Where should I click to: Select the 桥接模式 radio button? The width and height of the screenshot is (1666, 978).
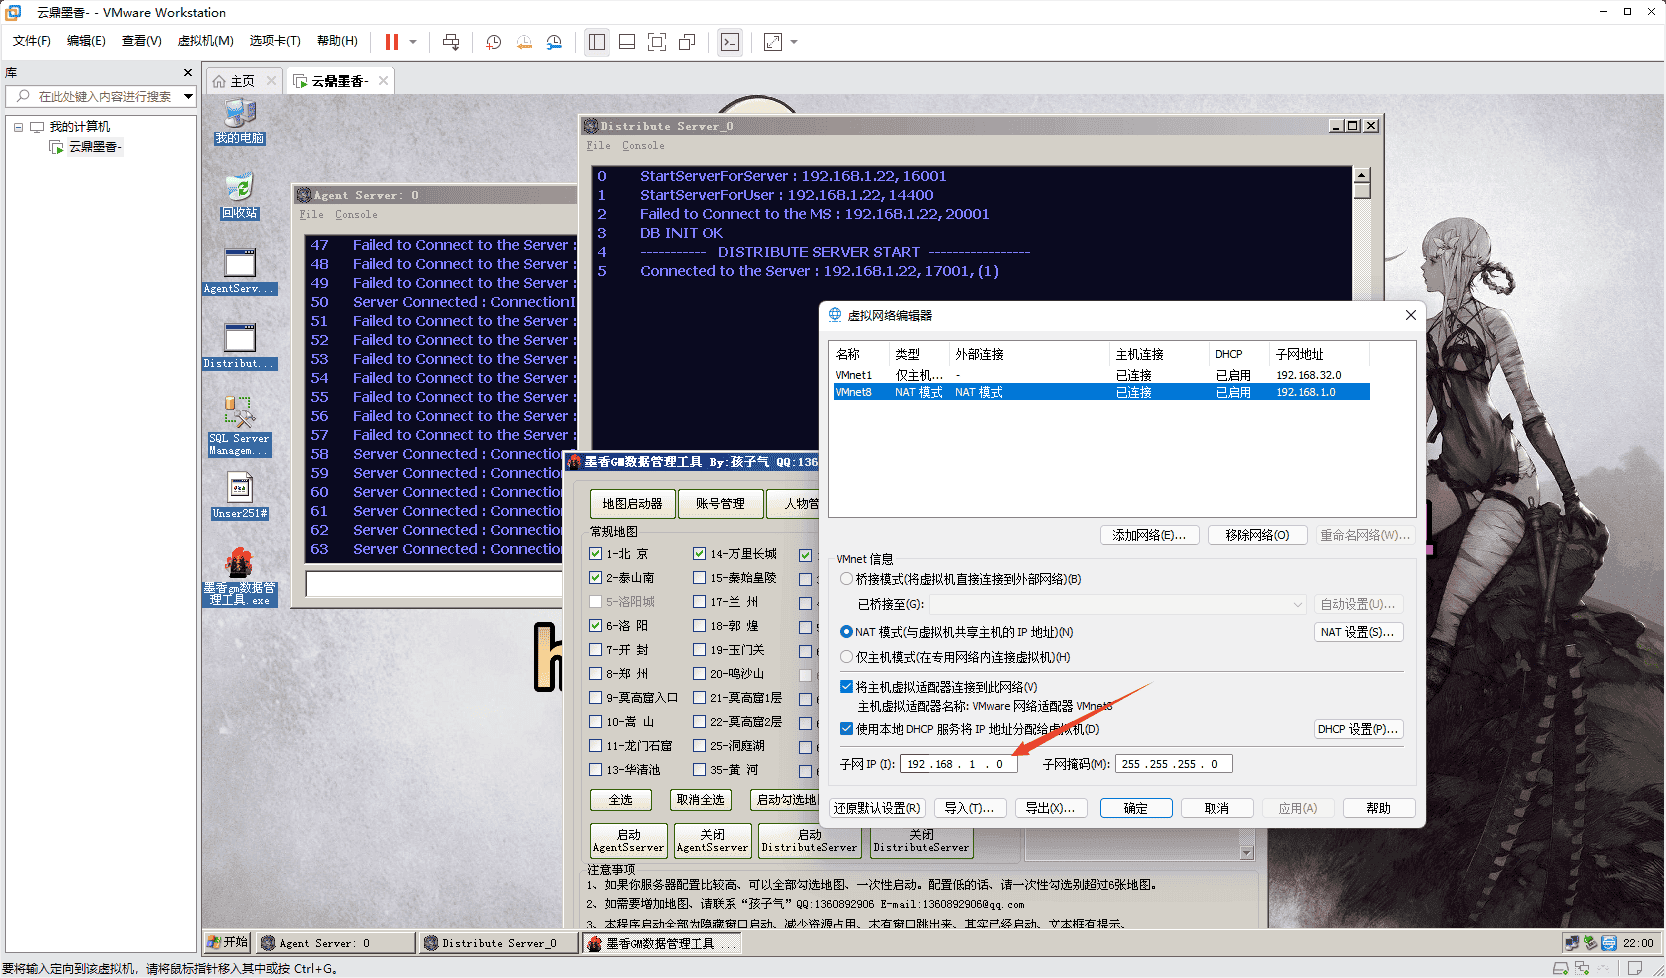846,578
